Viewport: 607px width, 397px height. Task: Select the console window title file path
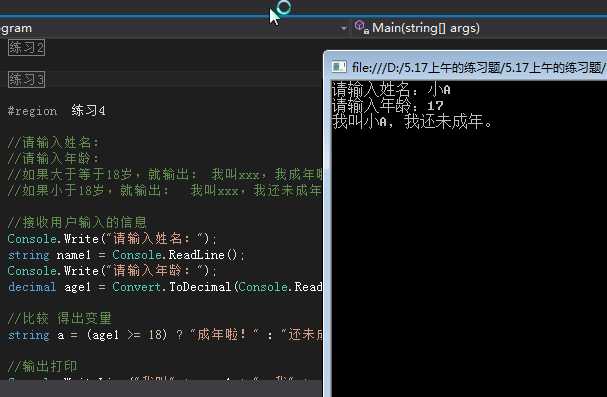pos(479,68)
